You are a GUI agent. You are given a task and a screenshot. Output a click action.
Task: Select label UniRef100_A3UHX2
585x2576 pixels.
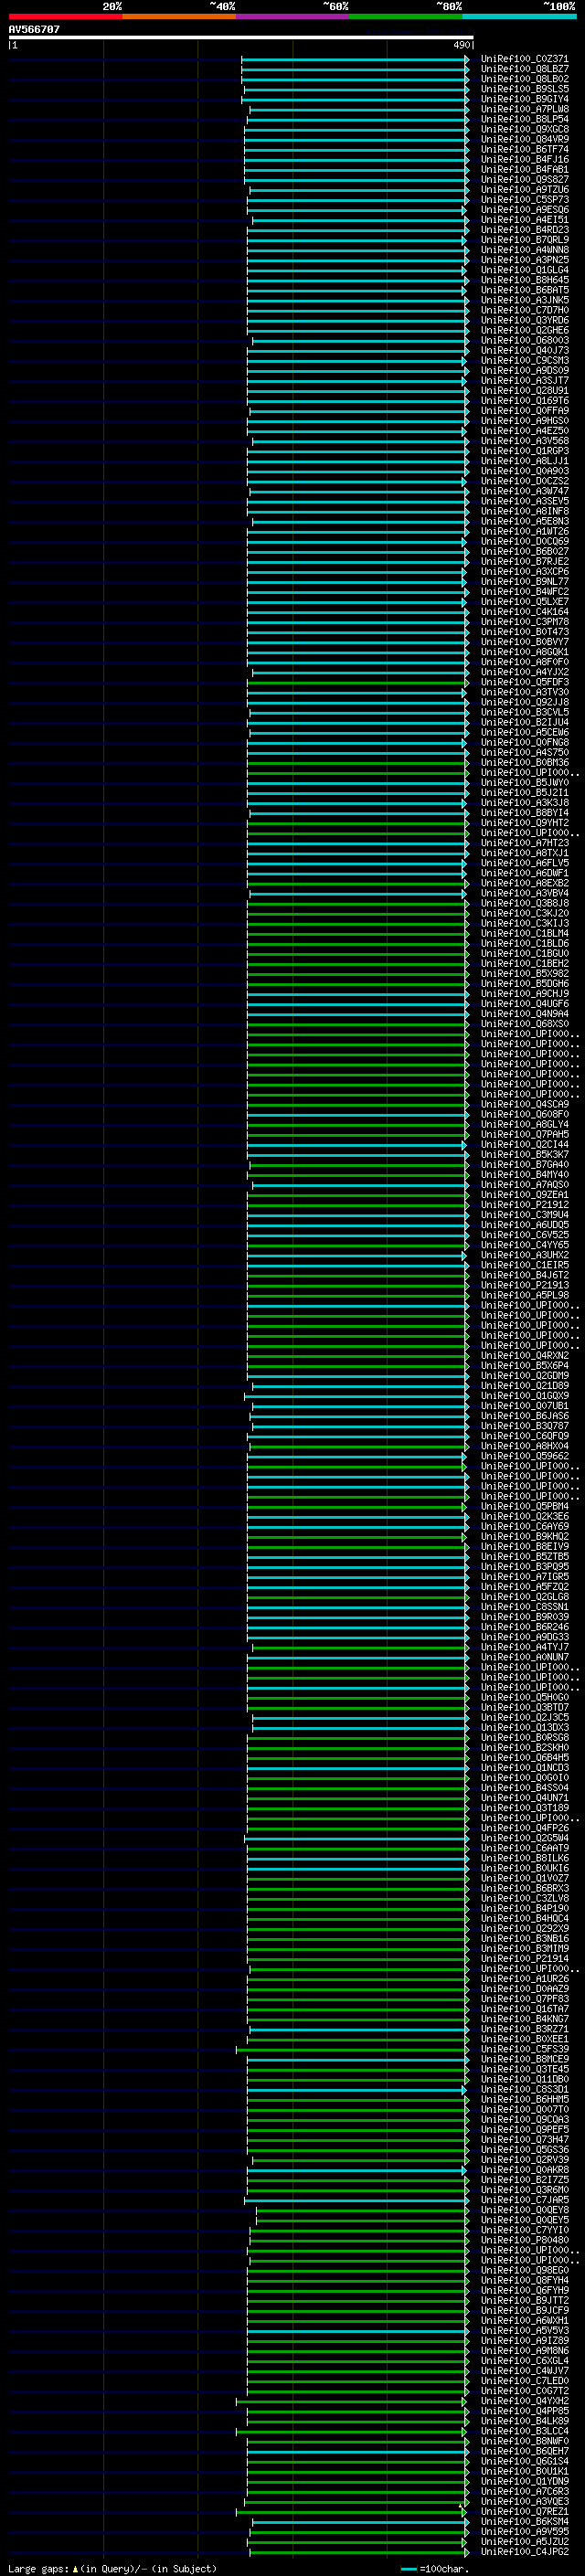(x=524, y=1255)
